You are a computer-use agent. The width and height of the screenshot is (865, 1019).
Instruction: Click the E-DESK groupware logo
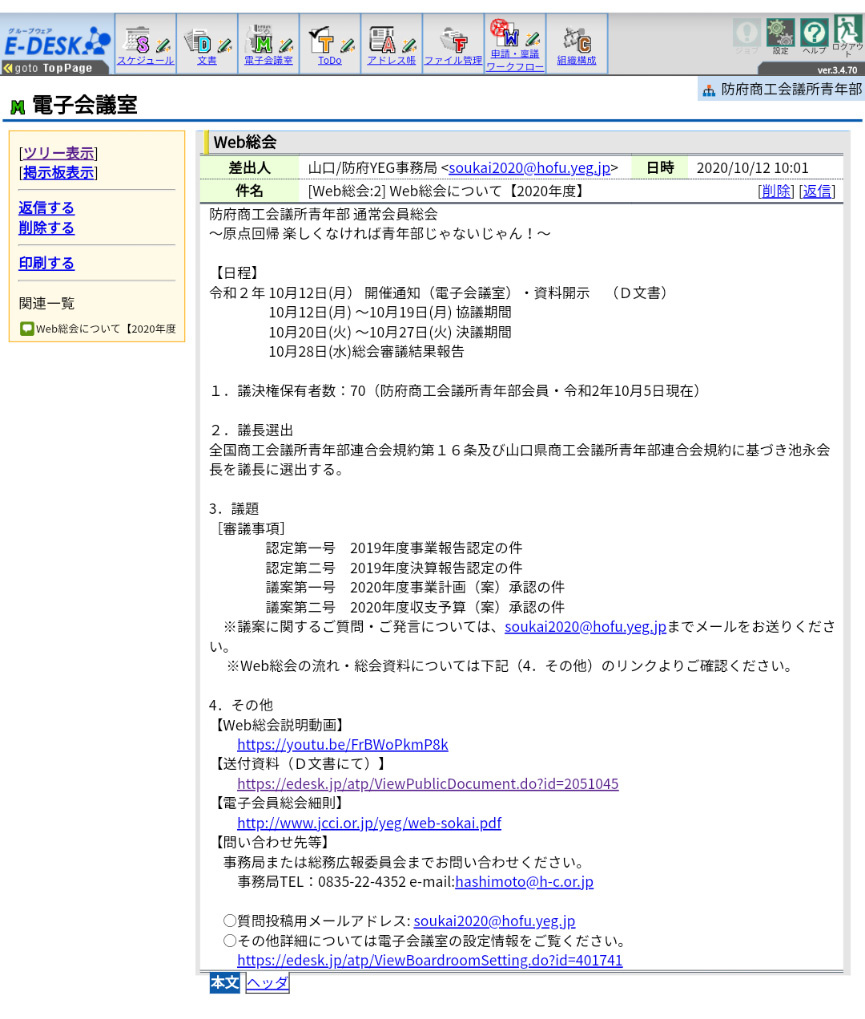(57, 42)
